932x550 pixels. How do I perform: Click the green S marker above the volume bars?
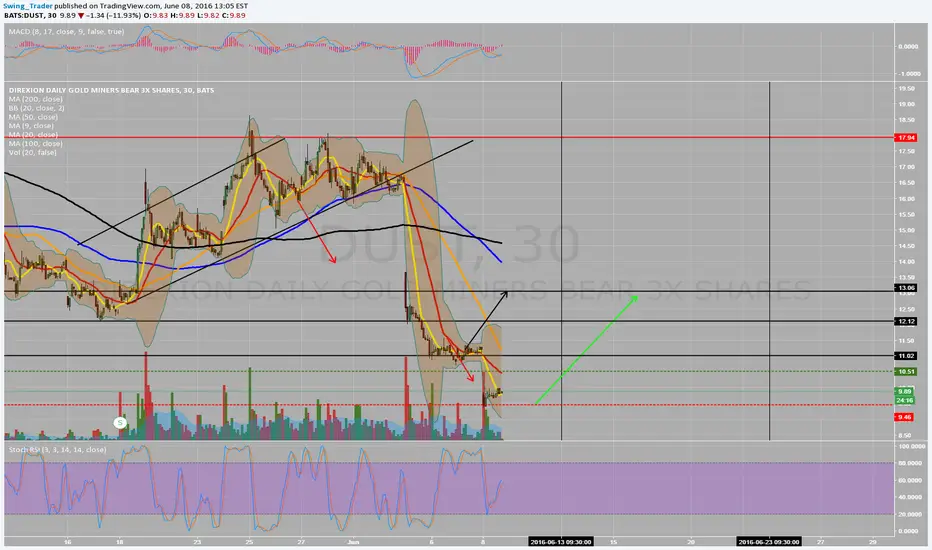(x=120, y=423)
